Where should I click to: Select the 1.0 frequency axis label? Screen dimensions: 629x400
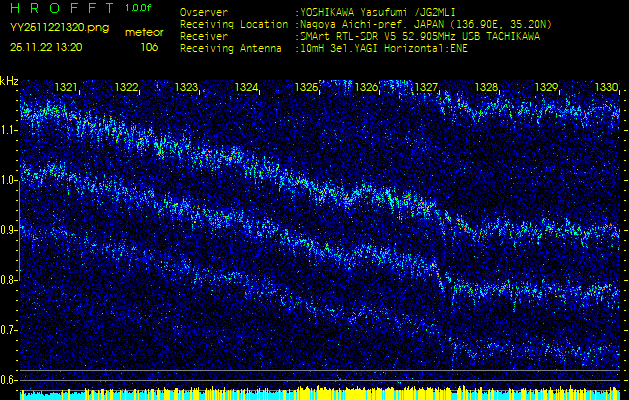point(9,180)
